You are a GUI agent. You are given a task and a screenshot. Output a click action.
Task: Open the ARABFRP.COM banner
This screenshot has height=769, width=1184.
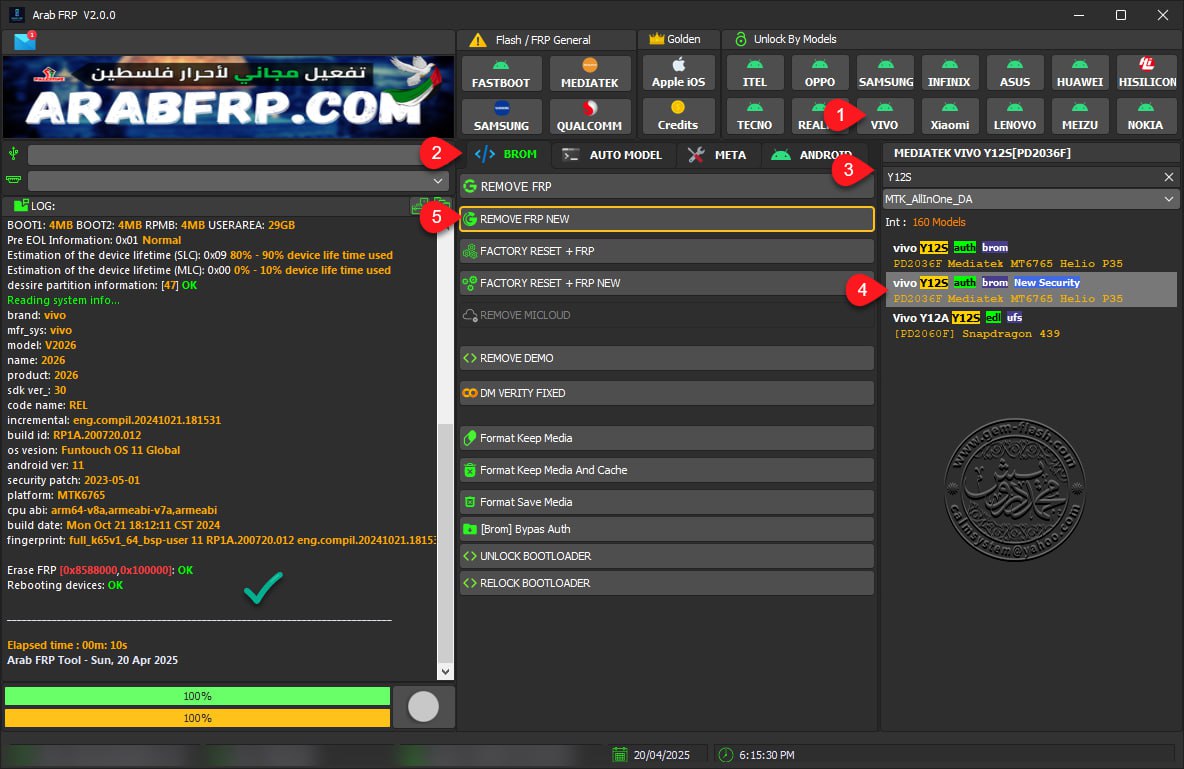[229, 97]
